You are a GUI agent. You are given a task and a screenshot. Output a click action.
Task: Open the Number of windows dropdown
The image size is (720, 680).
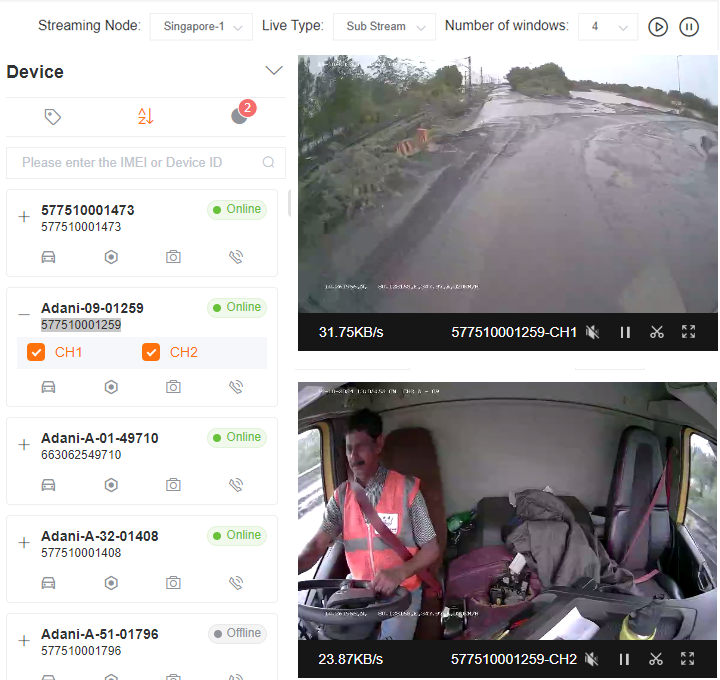(608, 27)
